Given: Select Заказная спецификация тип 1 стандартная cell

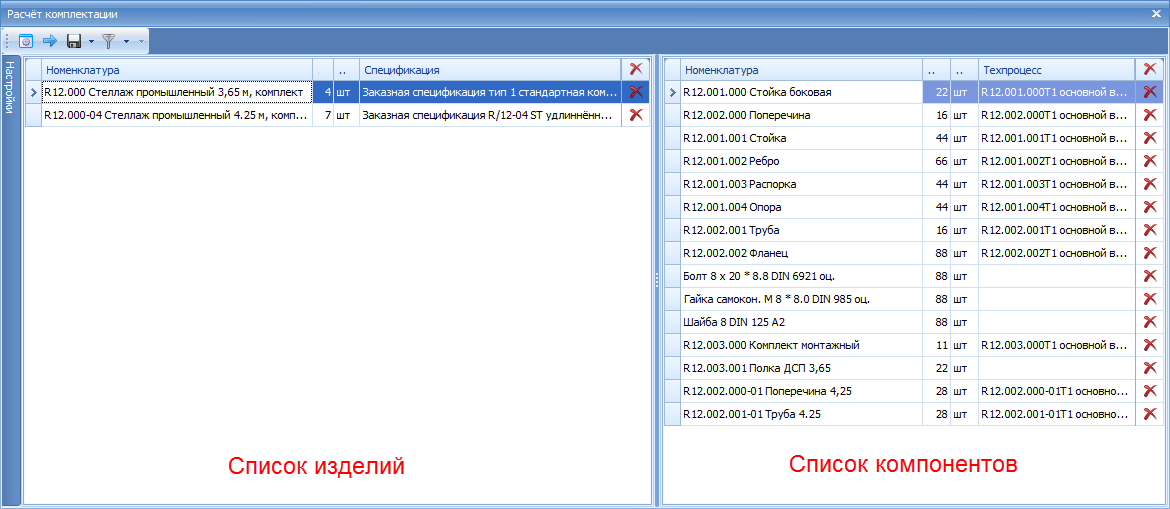Looking at the screenshot, I should click(x=489, y=93).
